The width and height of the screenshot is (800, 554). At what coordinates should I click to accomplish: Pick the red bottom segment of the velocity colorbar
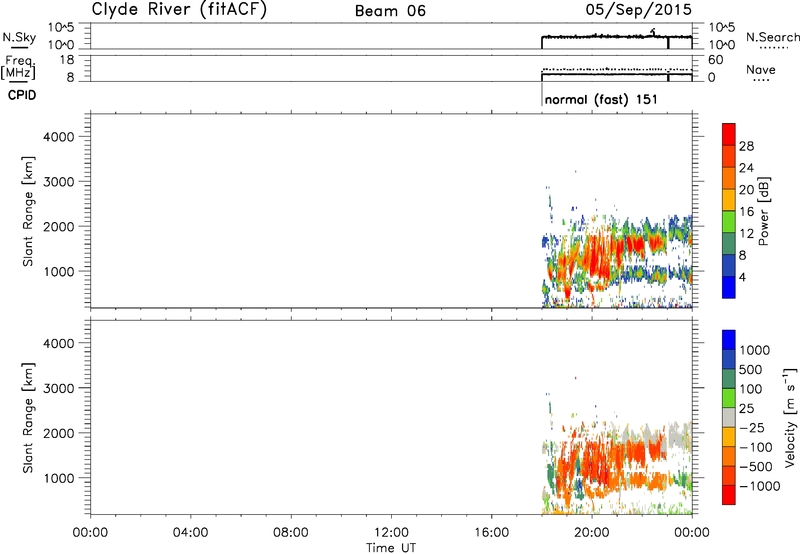point(729,495)
